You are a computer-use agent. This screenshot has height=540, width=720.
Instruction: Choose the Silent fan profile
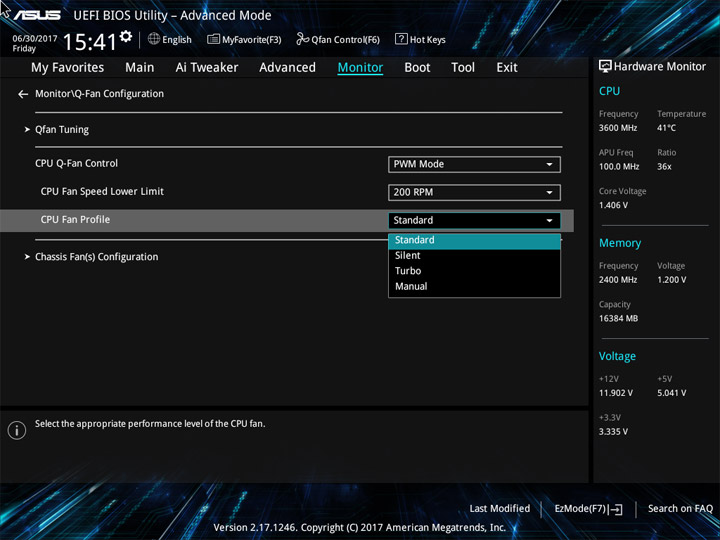[474, 256]
